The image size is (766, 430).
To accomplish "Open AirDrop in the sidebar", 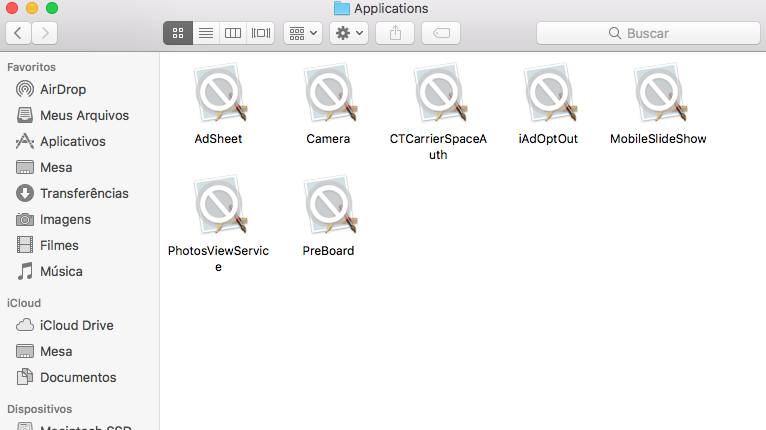I will (80, 89).
